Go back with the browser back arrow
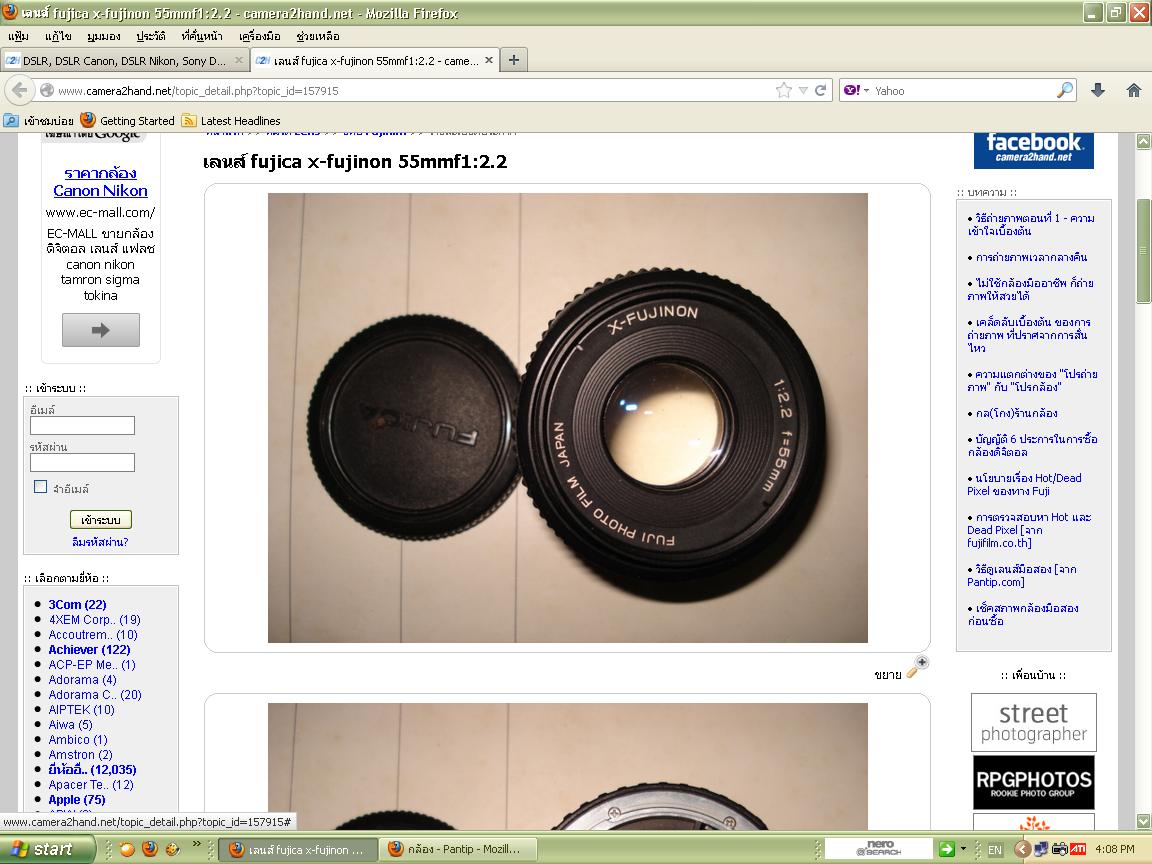This screenshot has width=1152, height=864. coord(20,90)
